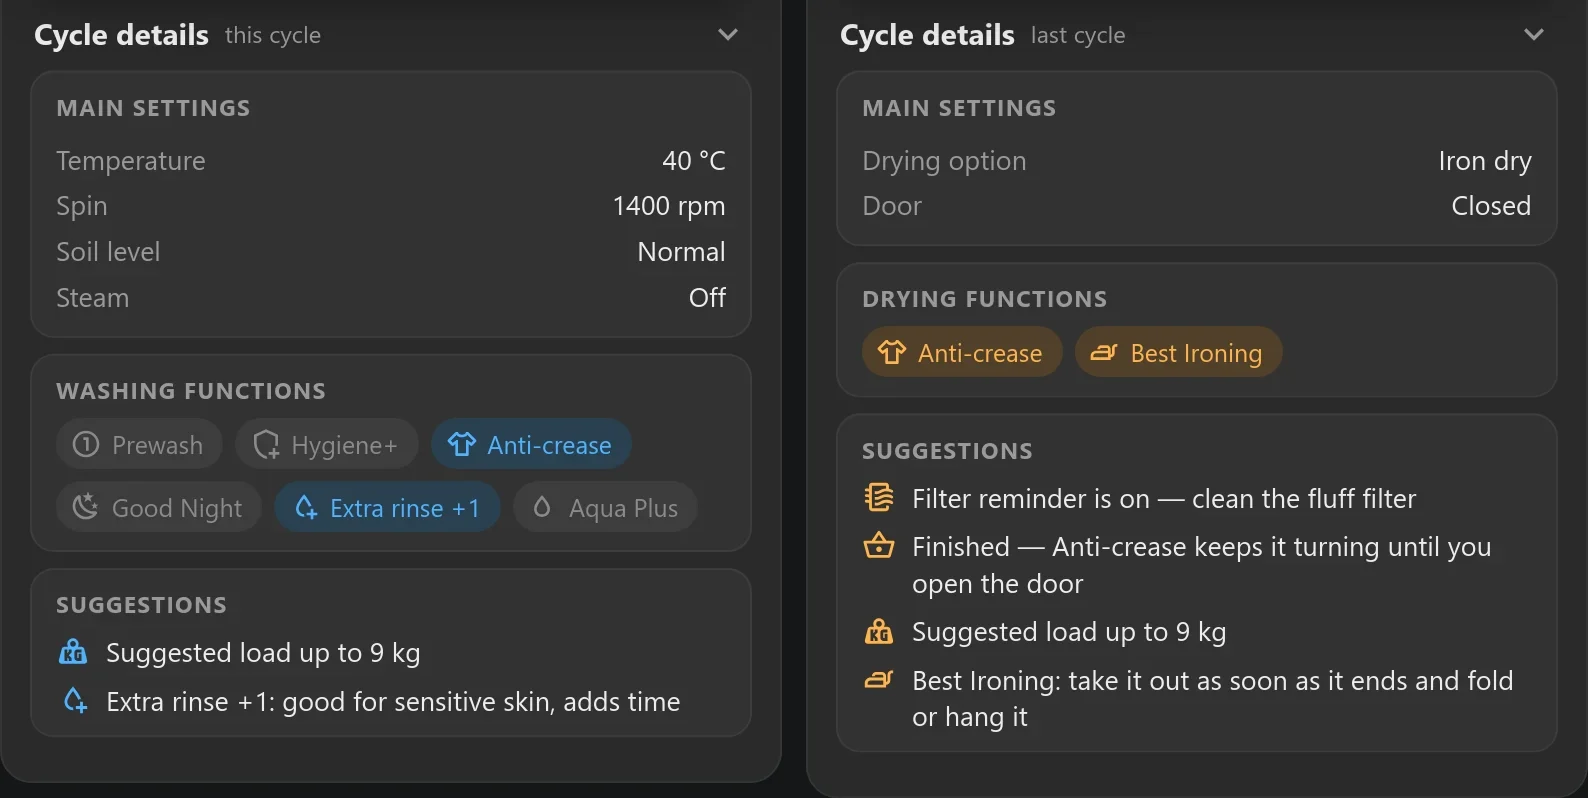The width and height of the screenshot is (1588, 798).
Task: Click the Soil level value Normal
Action: coord(681,252)
